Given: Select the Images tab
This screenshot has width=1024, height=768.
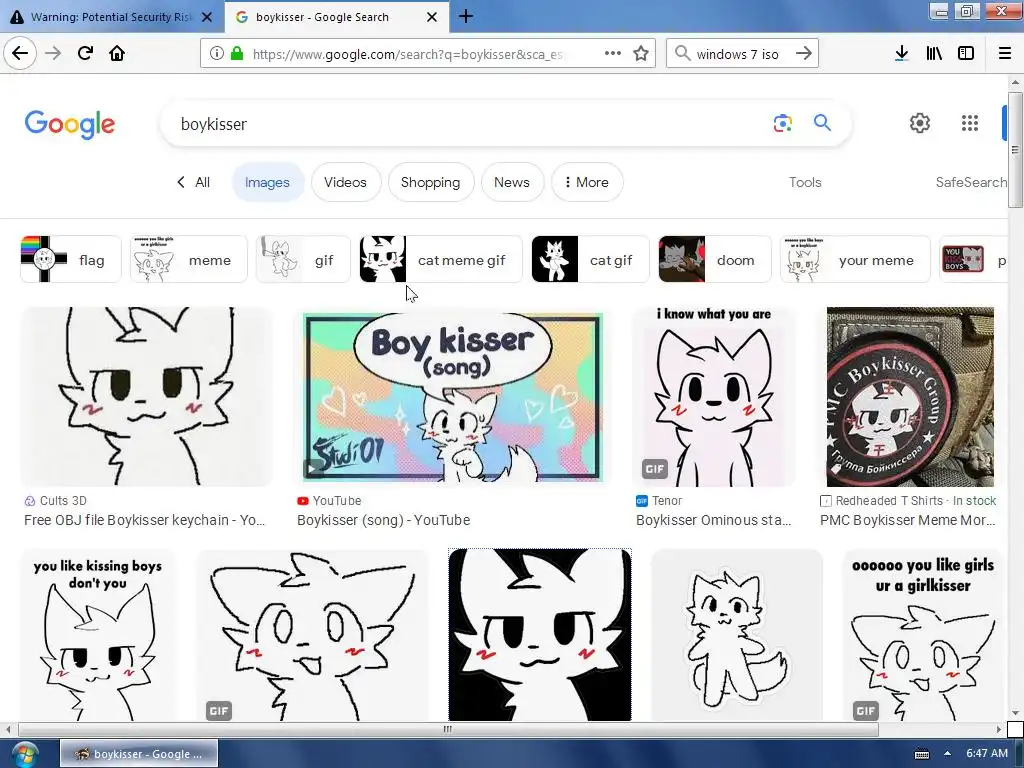Looking at the screenshot, I should point(267,182).
